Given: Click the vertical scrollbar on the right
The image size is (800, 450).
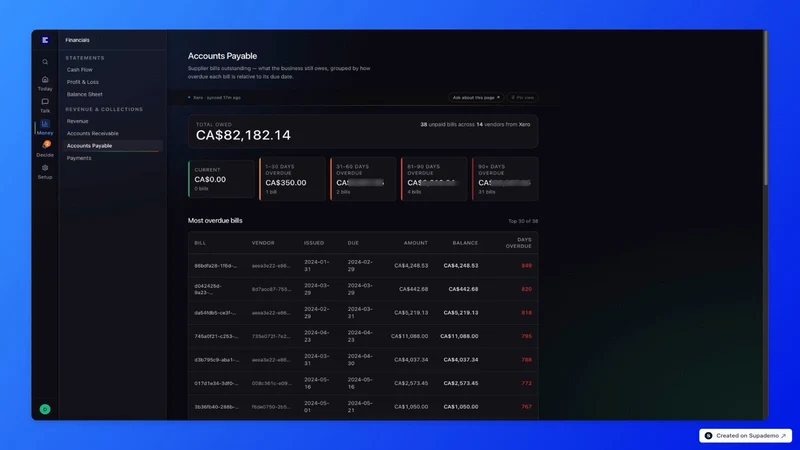Looking at the screenshot, I should tap(765, 108).
